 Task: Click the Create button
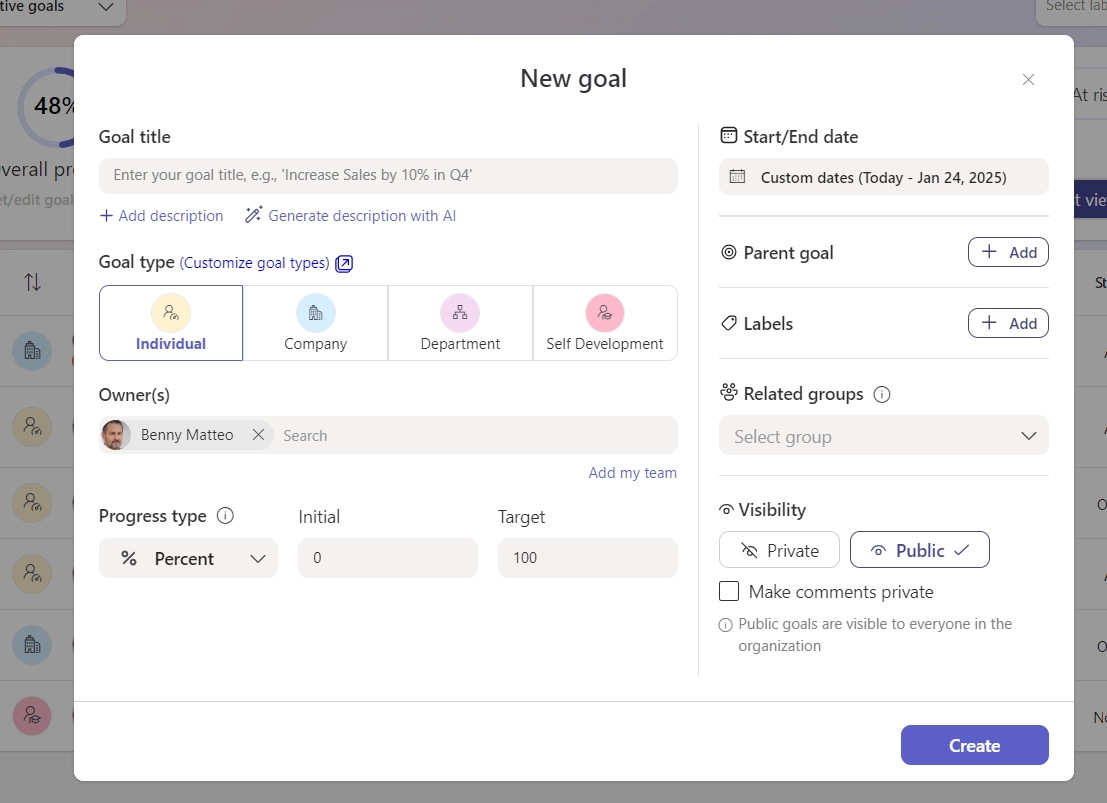973,744
